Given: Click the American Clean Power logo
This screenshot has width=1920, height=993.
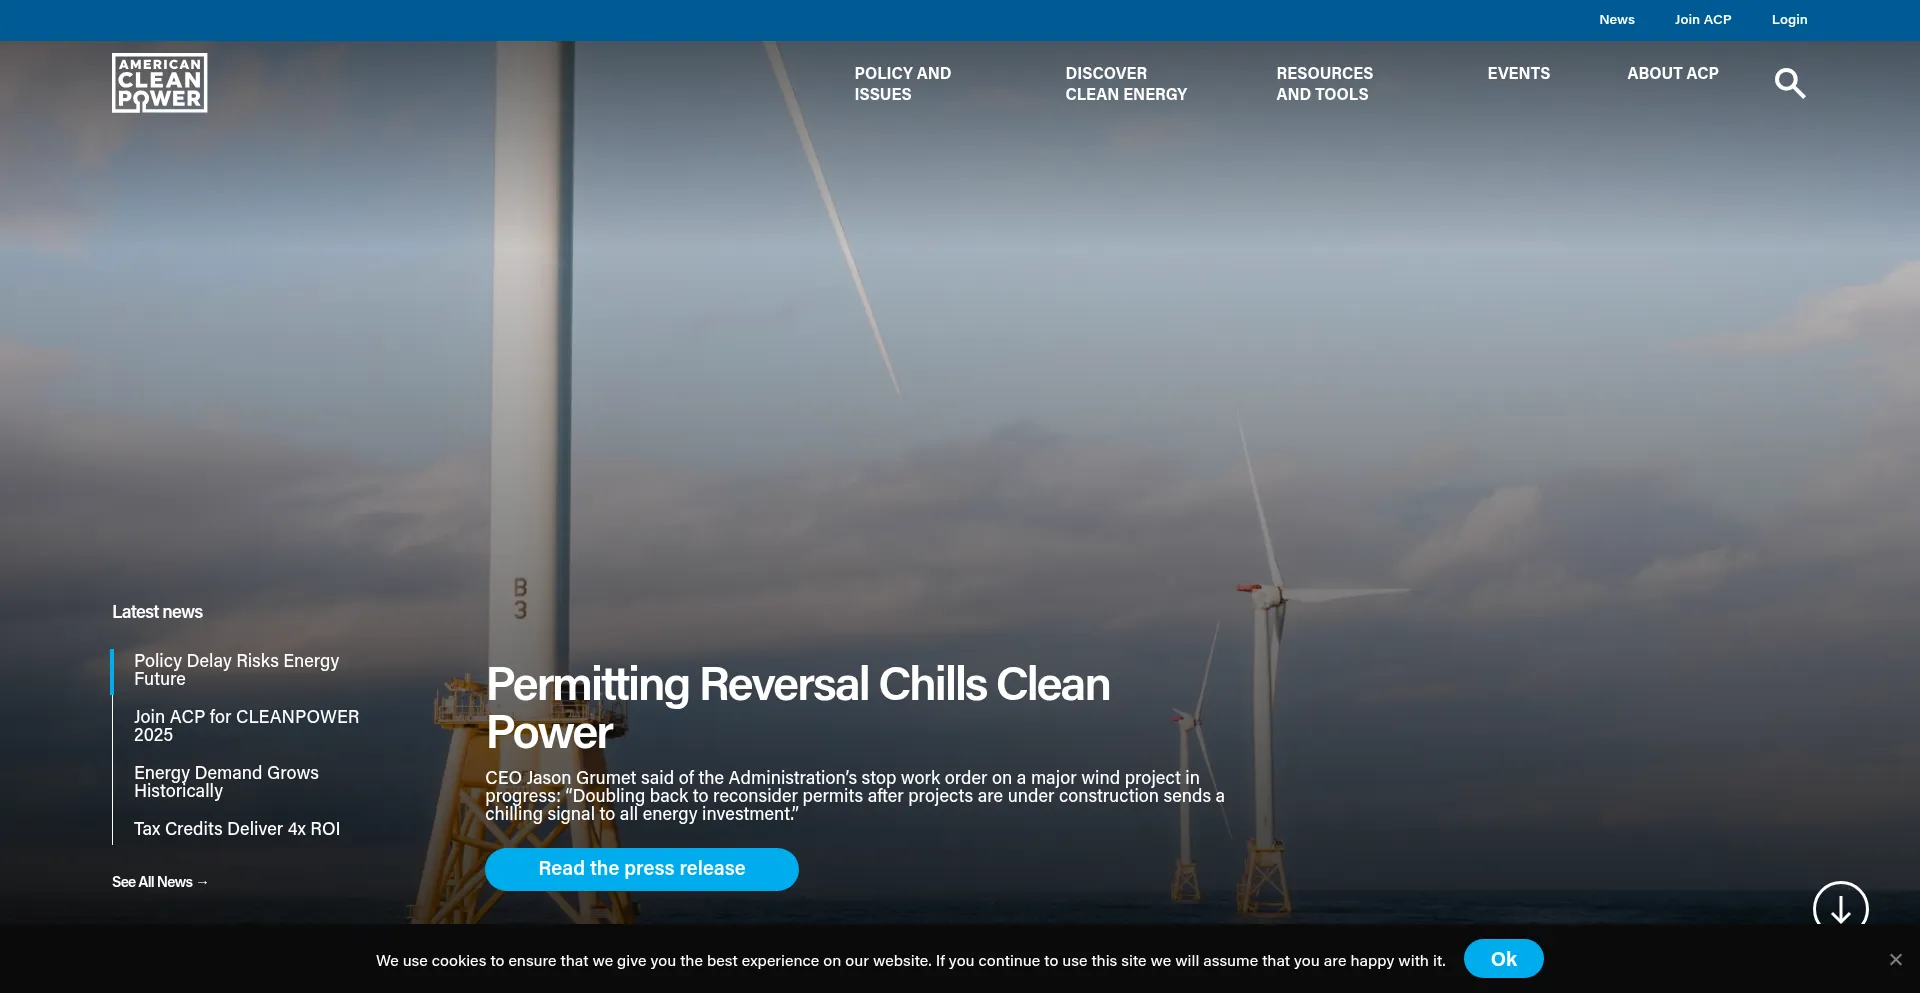Looking at the screenshot, I should click(x=159, y=82).
